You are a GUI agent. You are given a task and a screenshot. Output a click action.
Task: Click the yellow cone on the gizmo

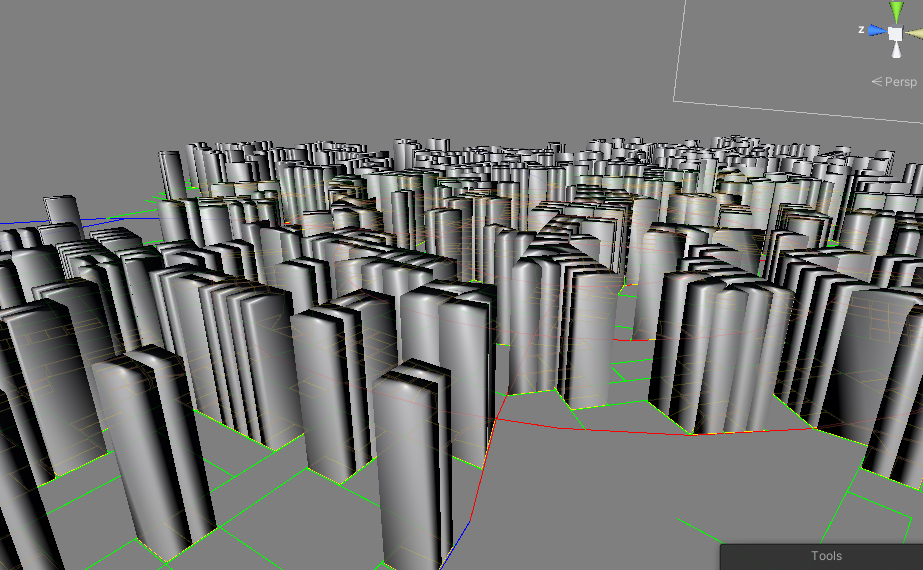click(914, 34)
